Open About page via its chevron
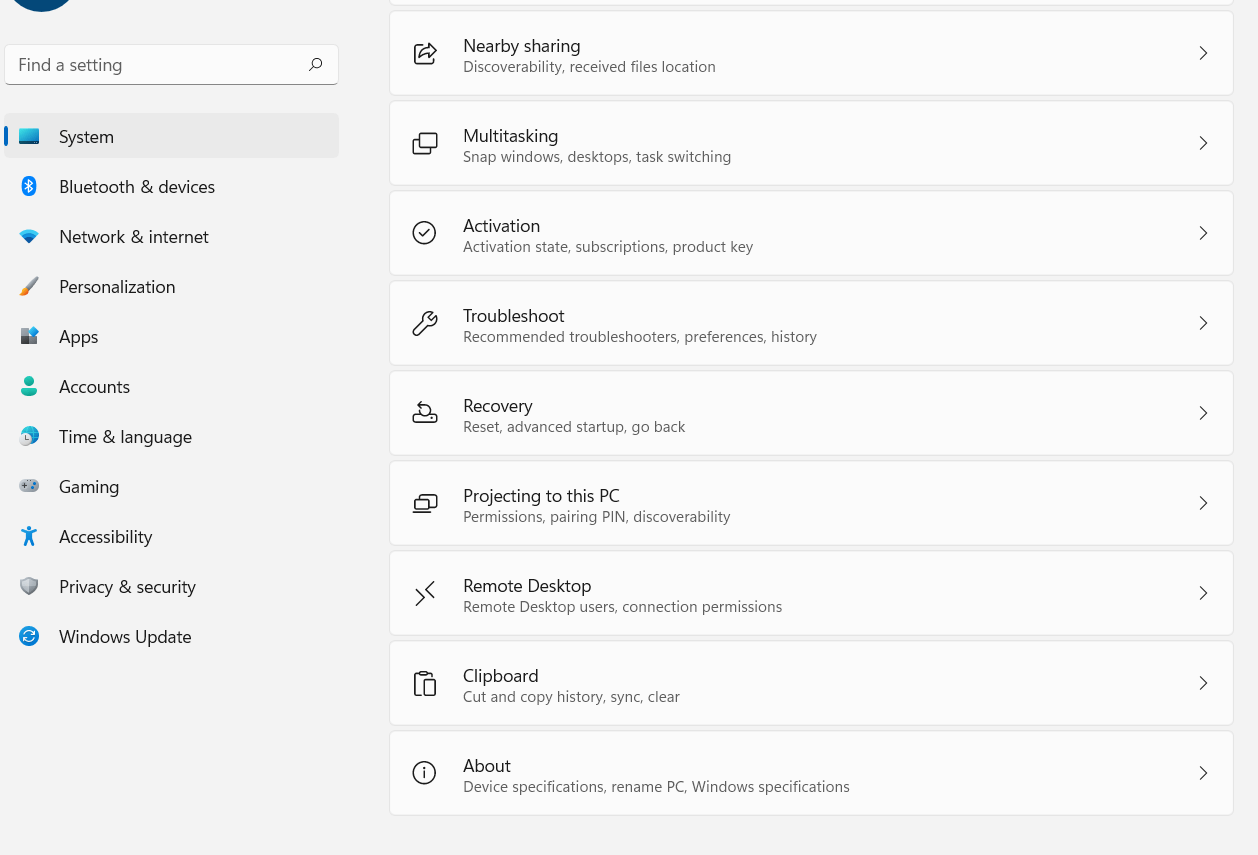The width and height of the screenshot is (1258, 855). [x=1203, y=773]
